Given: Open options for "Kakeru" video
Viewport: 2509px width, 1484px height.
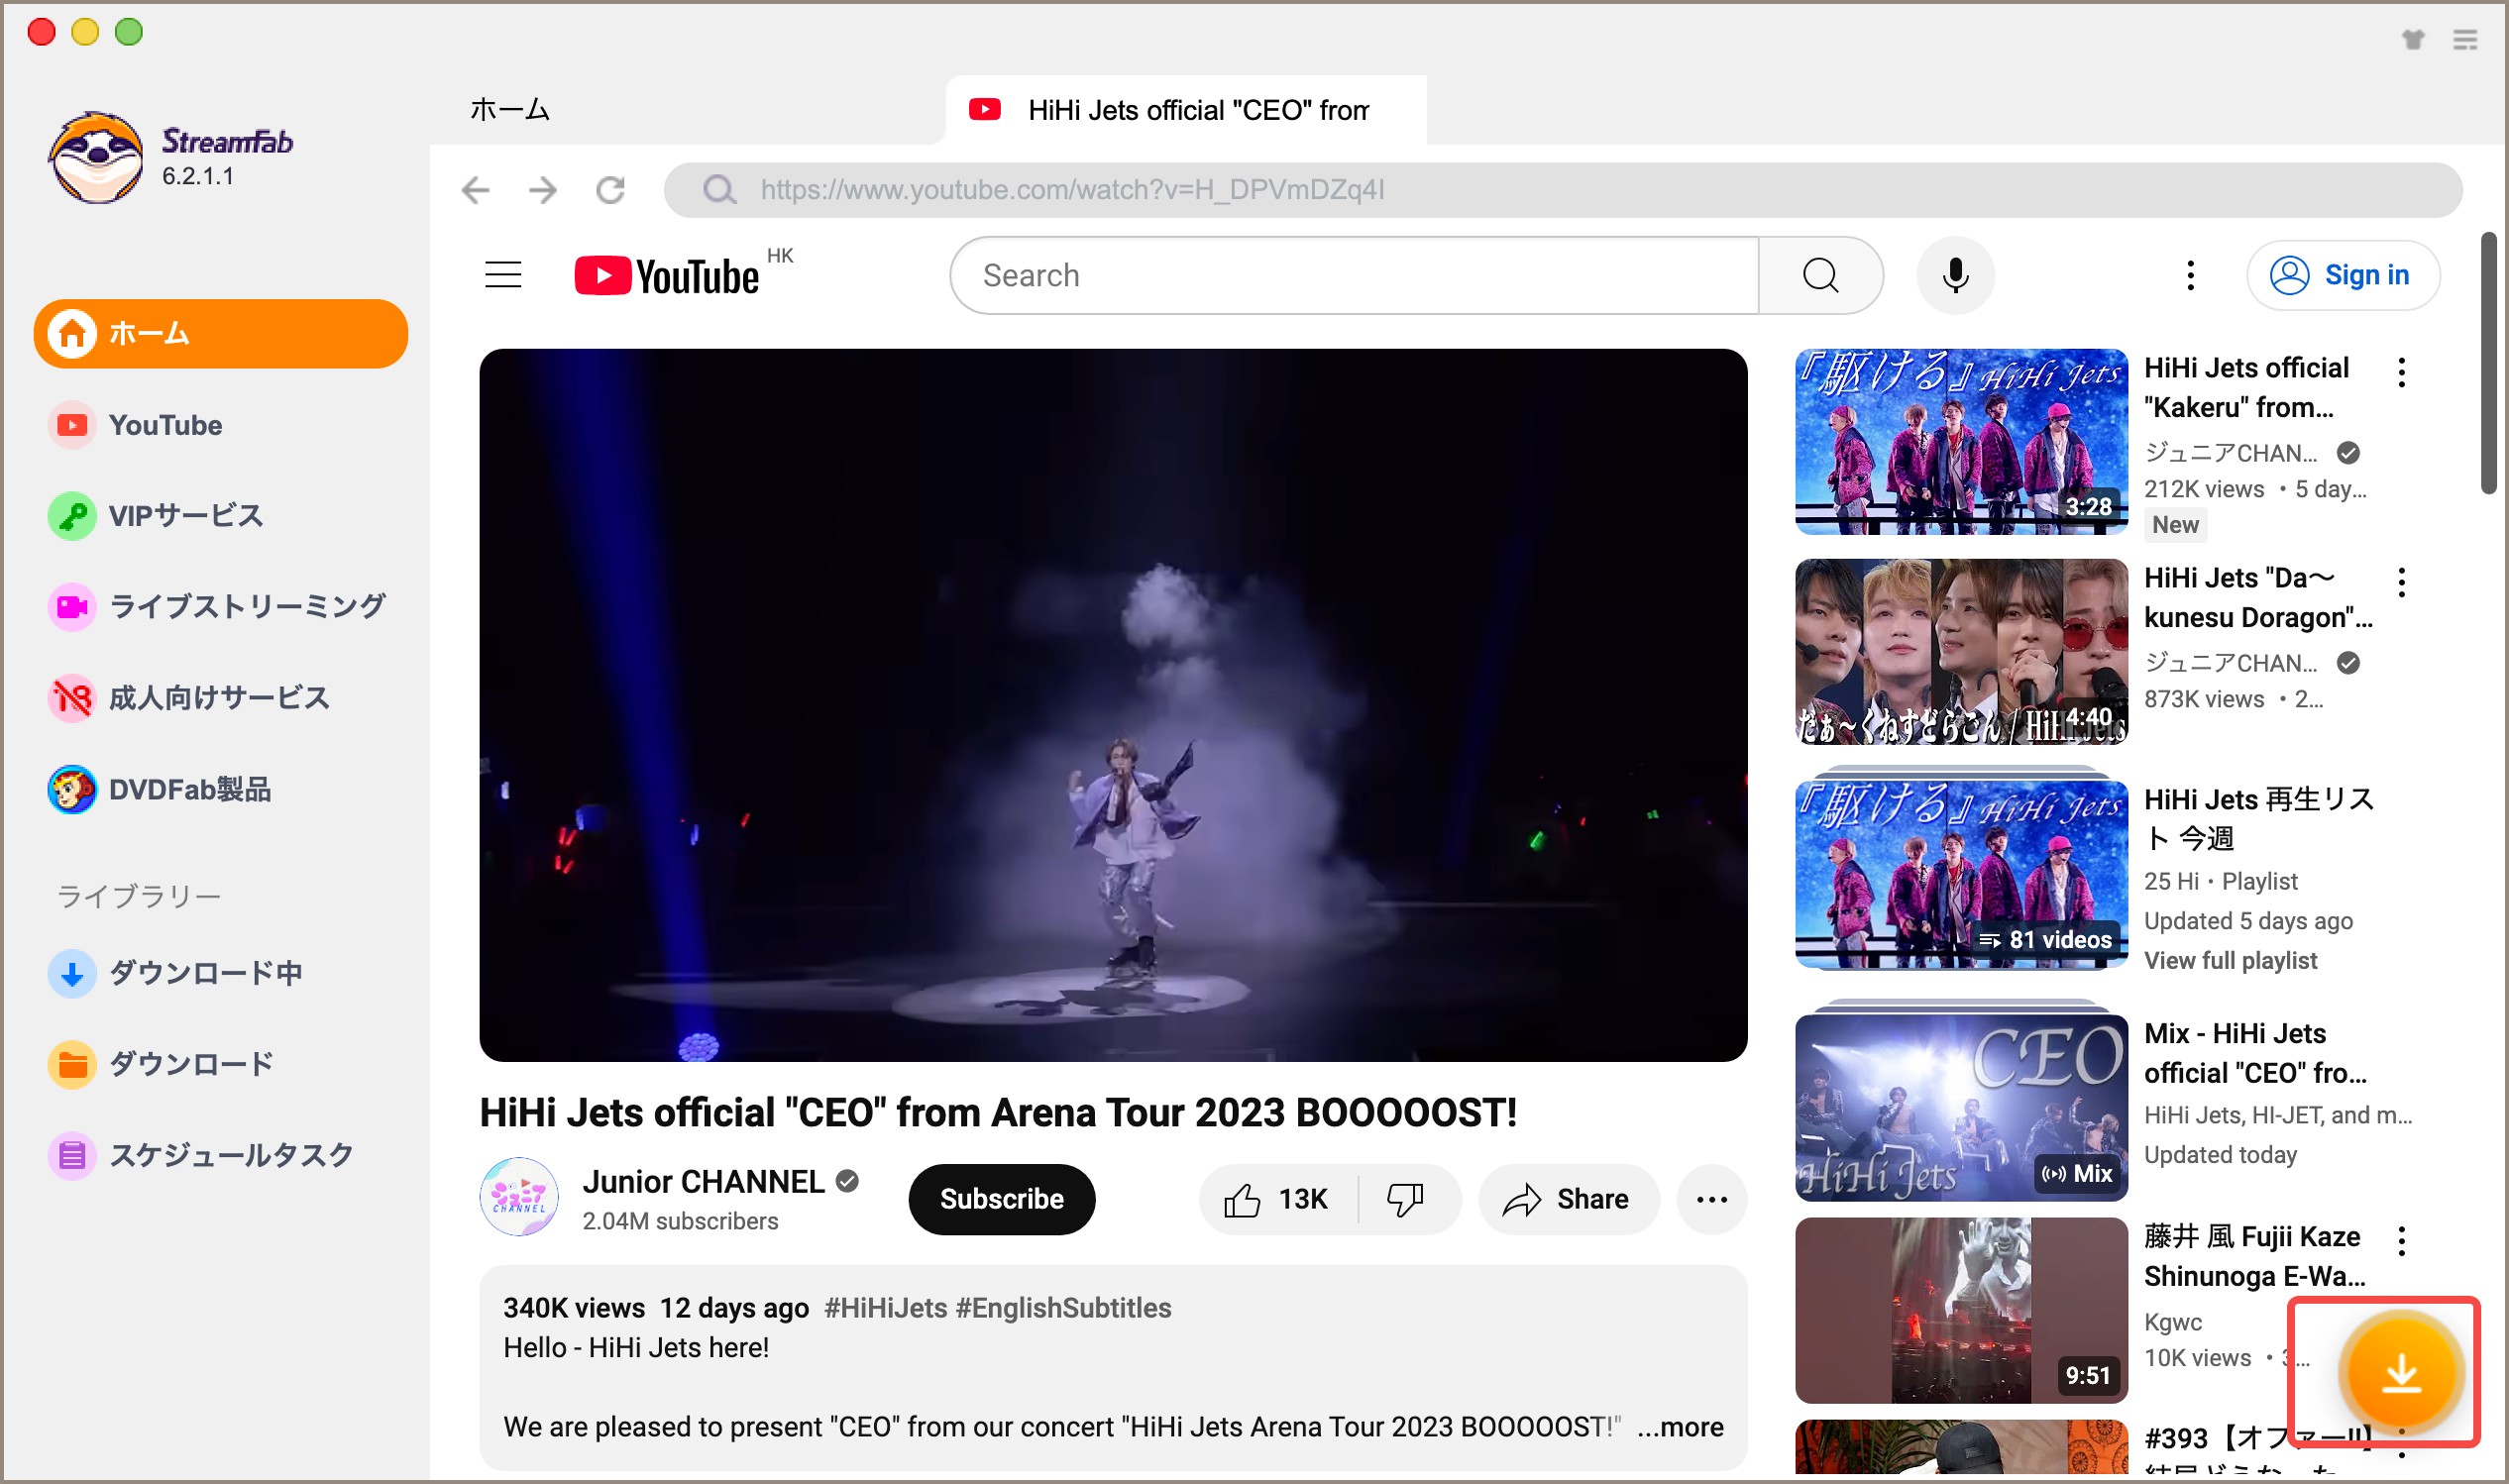Looking at the screenshot, I should [x=2401, y=372].
